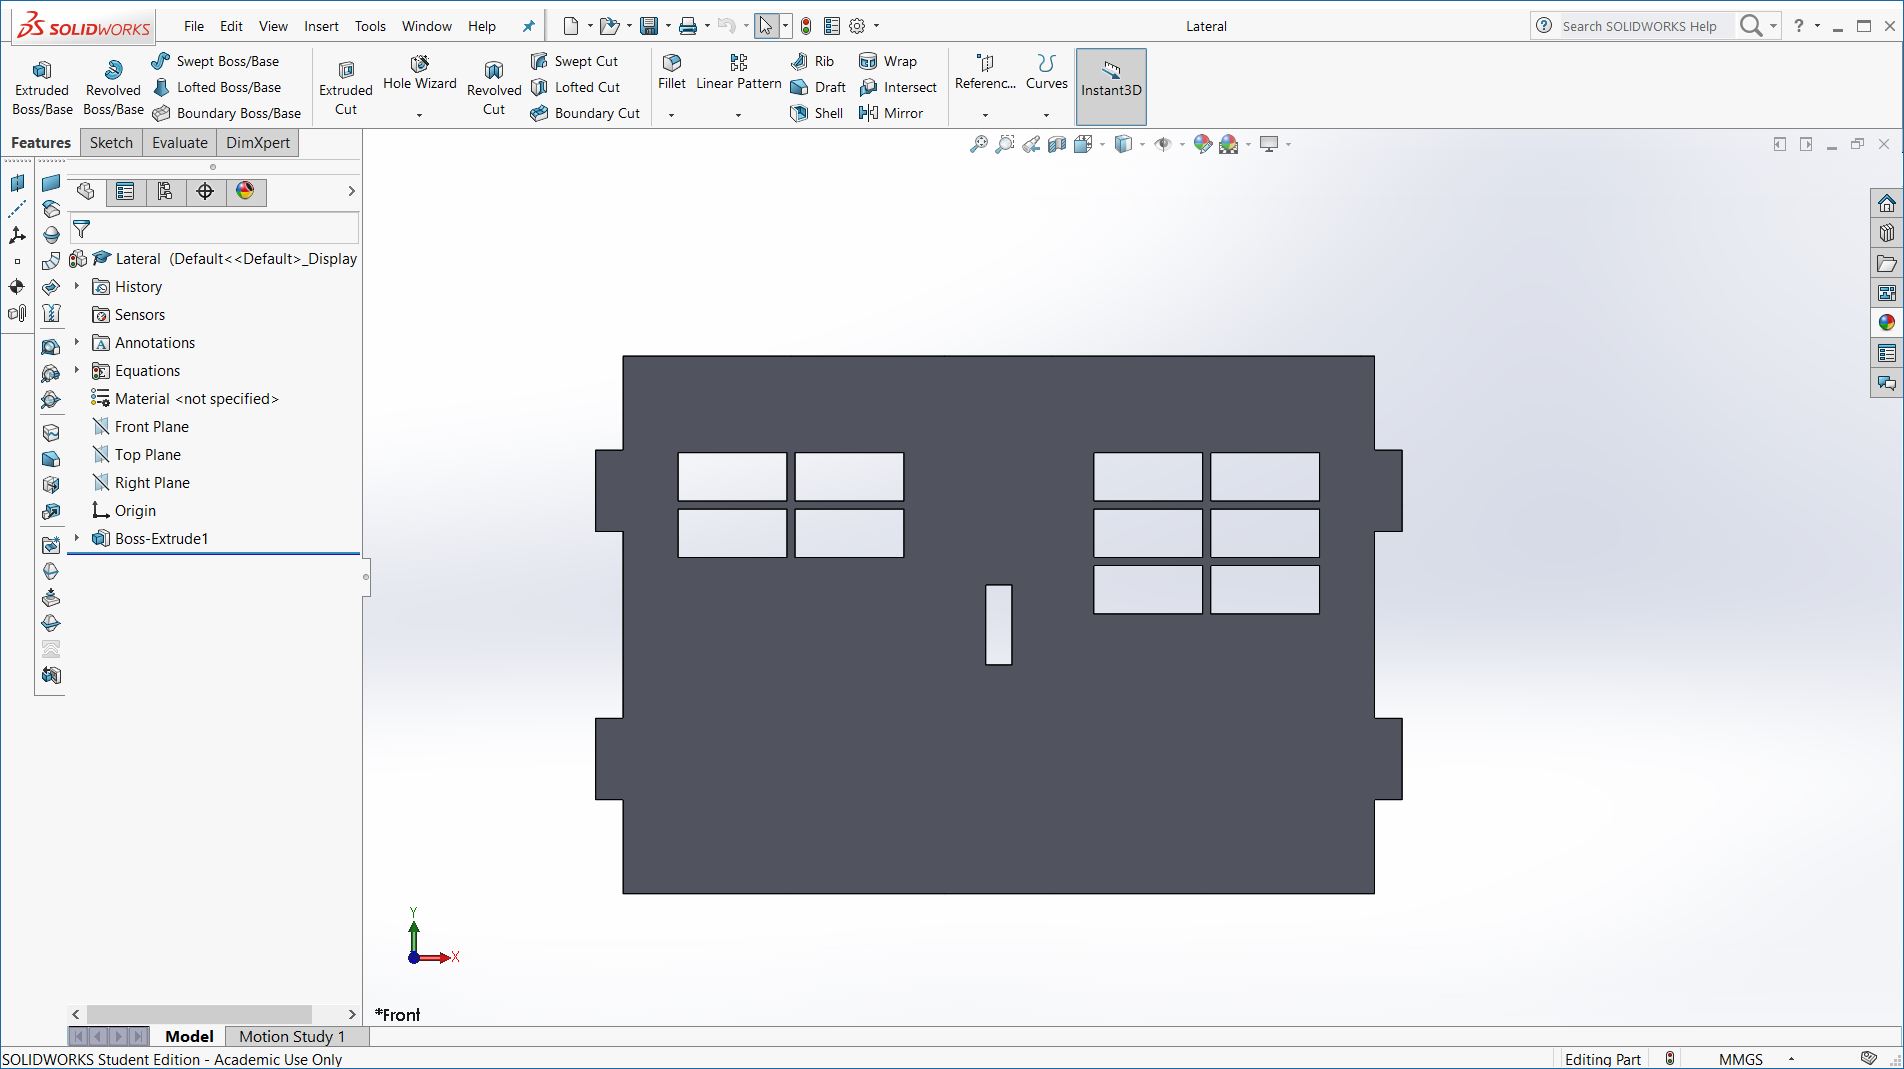Open the ConfigurationManager tab icon
Image resolution: width=1904 pixels, height=1069 pixels.
[165, 191]
